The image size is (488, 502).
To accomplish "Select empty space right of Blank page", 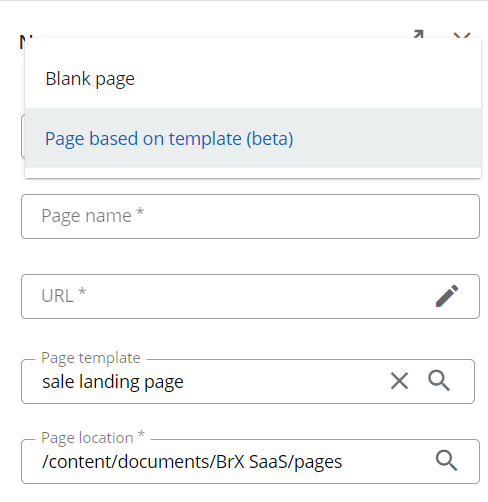I will tap(307, 79).
